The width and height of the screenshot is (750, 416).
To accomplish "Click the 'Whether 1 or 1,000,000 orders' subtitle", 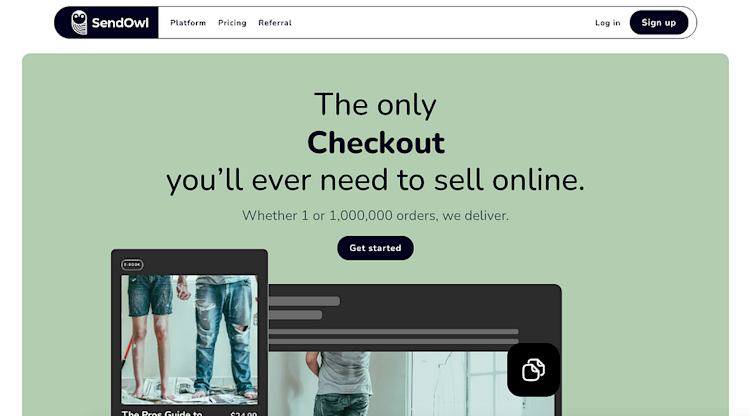I will click(x=375, y=216).
